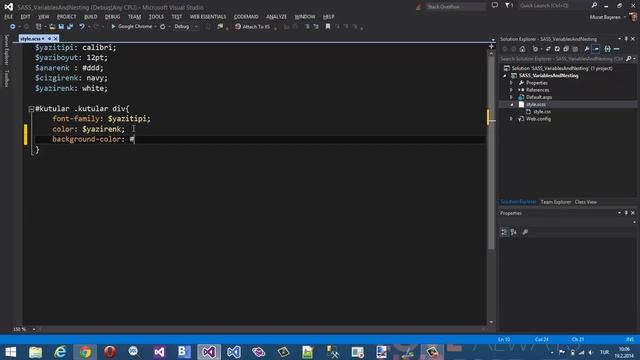Open Google Chrome from the taskbar
Viewport: 640px width, 360px height.
[85, 352]
